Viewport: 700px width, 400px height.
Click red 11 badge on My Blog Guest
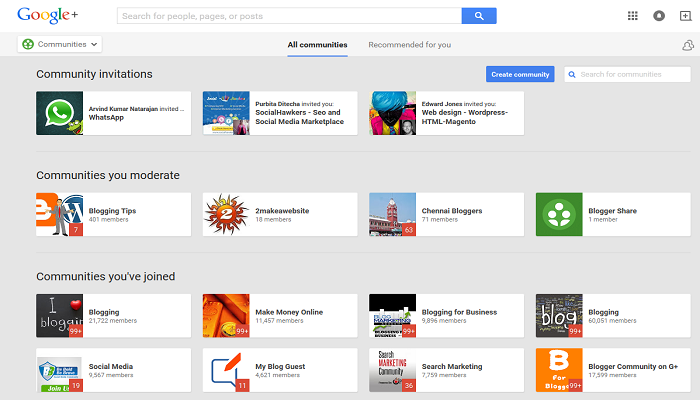point(242,385)
